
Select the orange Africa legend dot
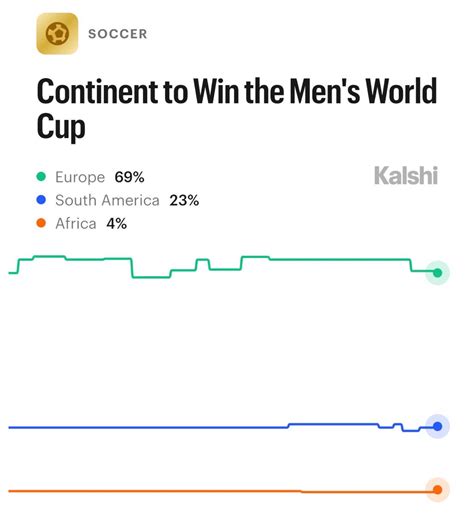click(x=41, y=223)
